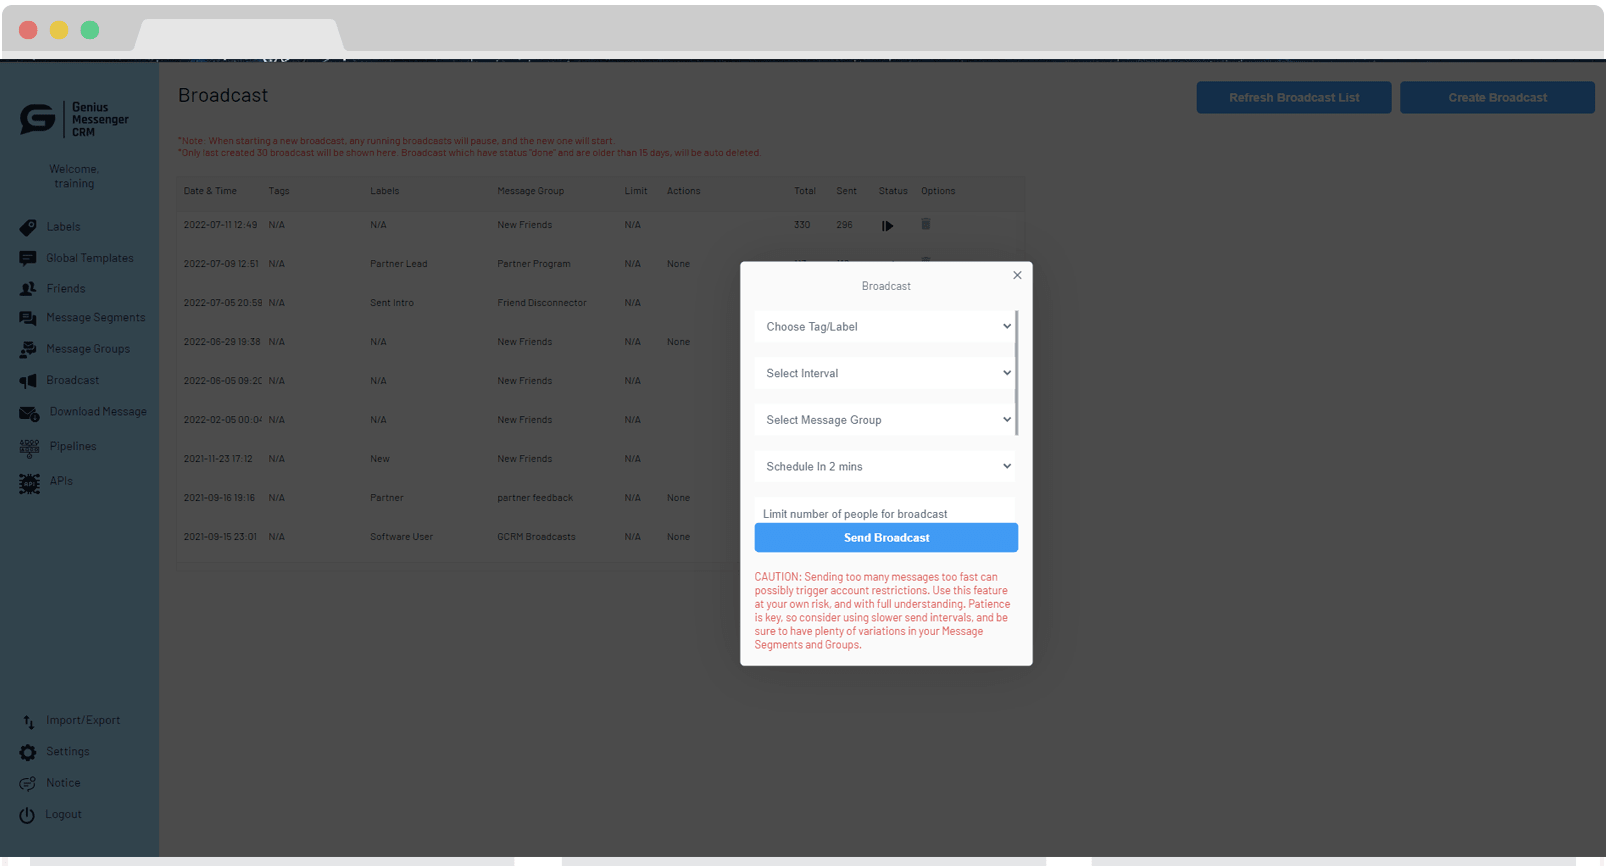1606x866 pixels.
Task: Click the Create Broadcast button
Action: coord(1496,98)
